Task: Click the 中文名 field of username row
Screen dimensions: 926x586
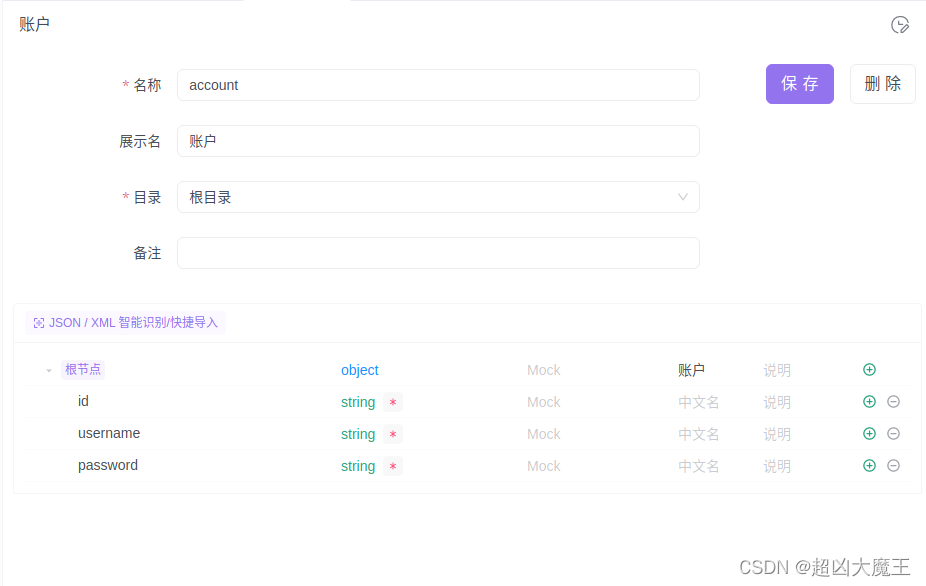Action: 699,434
